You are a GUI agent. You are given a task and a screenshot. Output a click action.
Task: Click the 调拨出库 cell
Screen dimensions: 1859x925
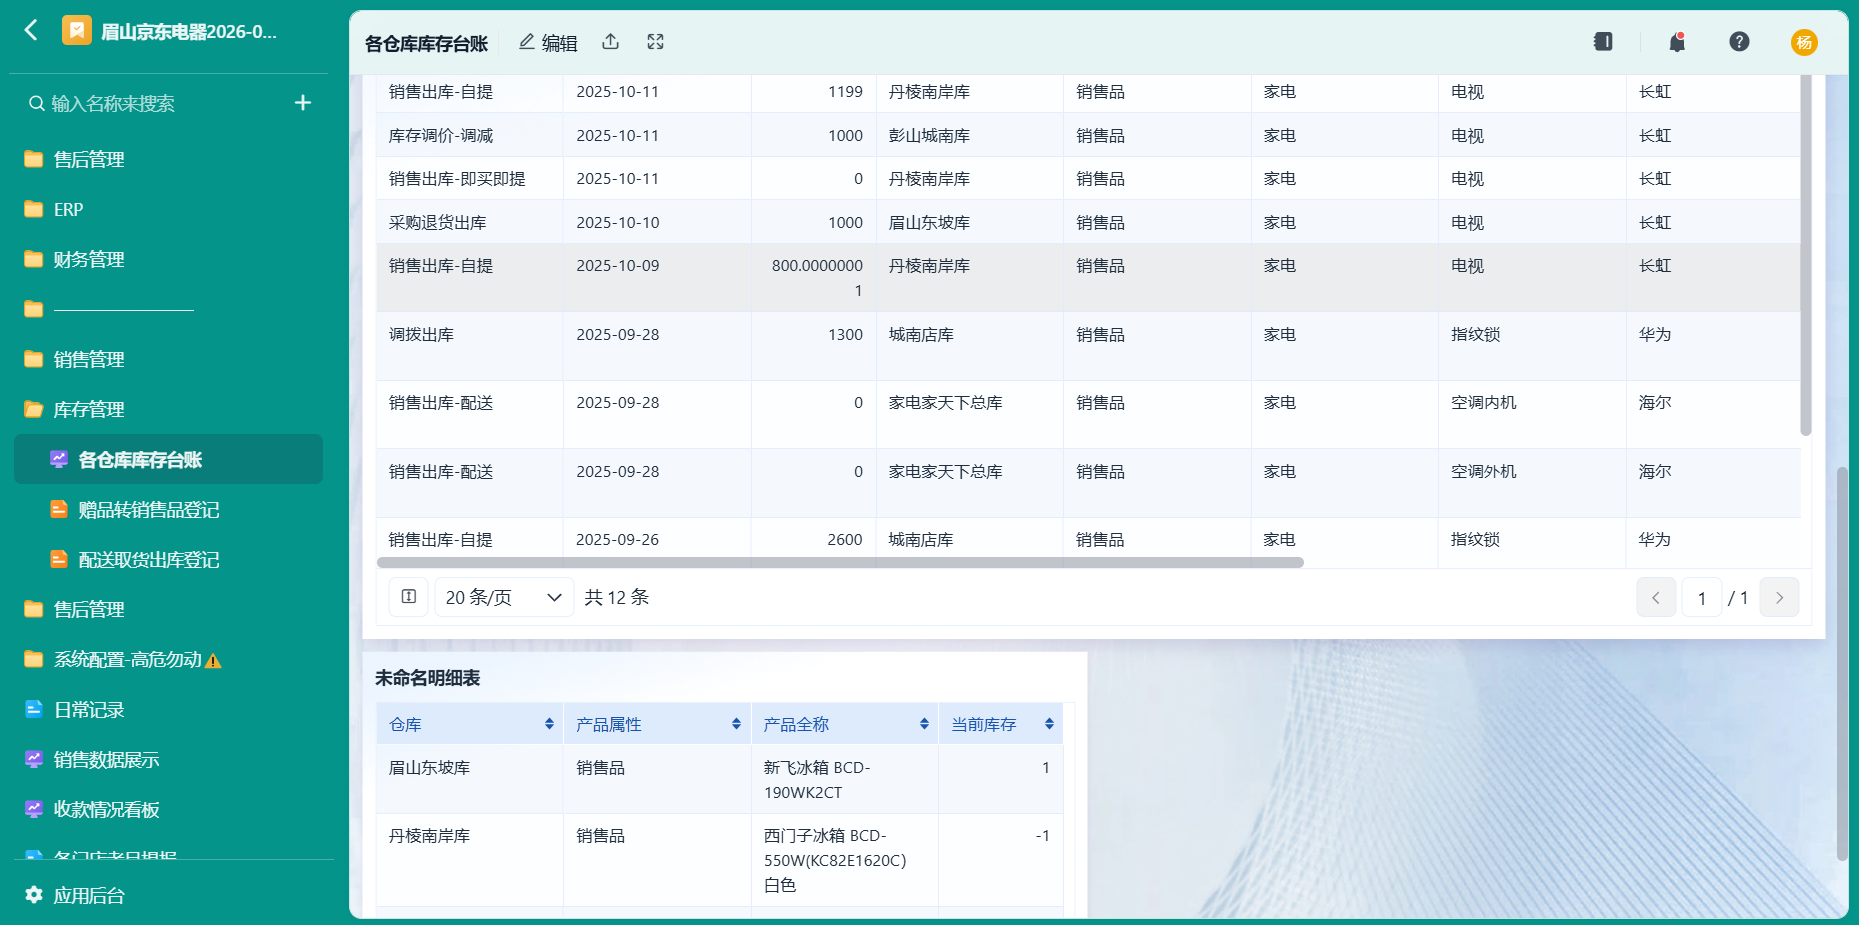point(469,346)
